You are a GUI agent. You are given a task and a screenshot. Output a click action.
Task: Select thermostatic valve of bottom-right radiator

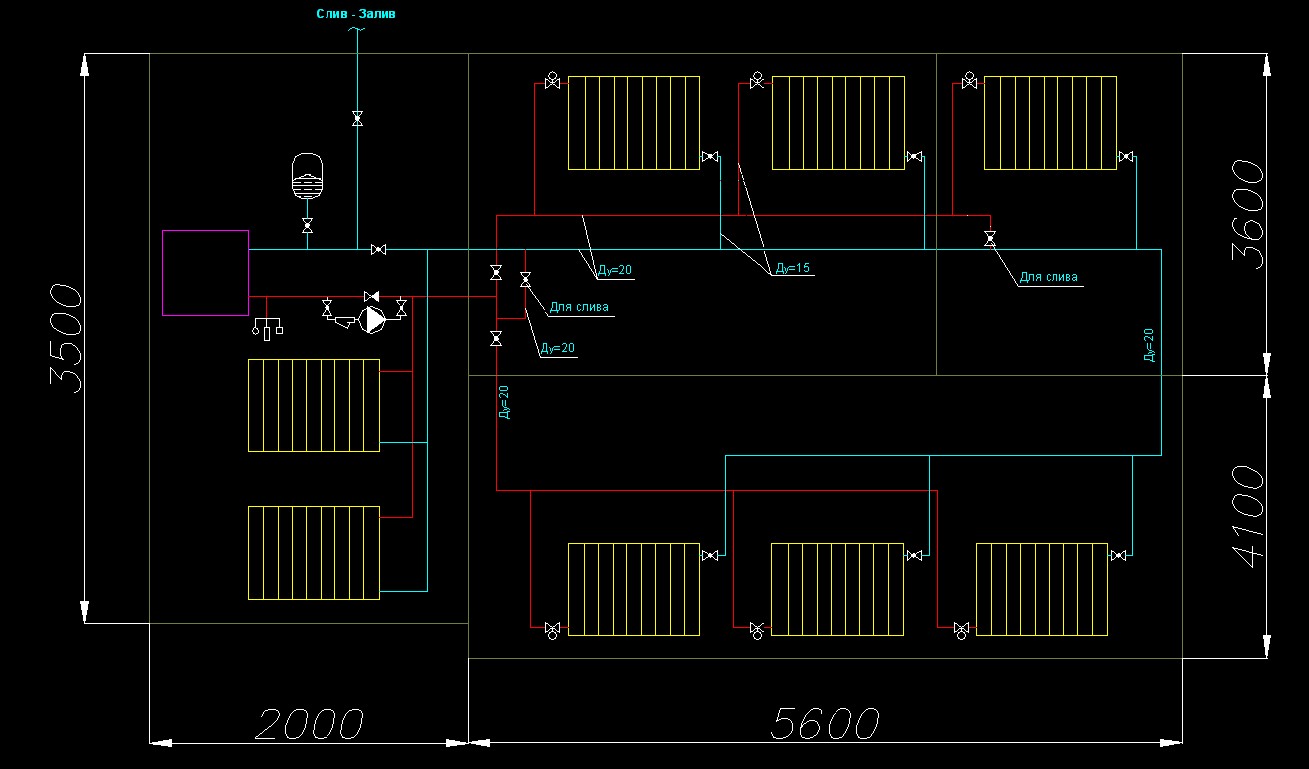[961, 630]
